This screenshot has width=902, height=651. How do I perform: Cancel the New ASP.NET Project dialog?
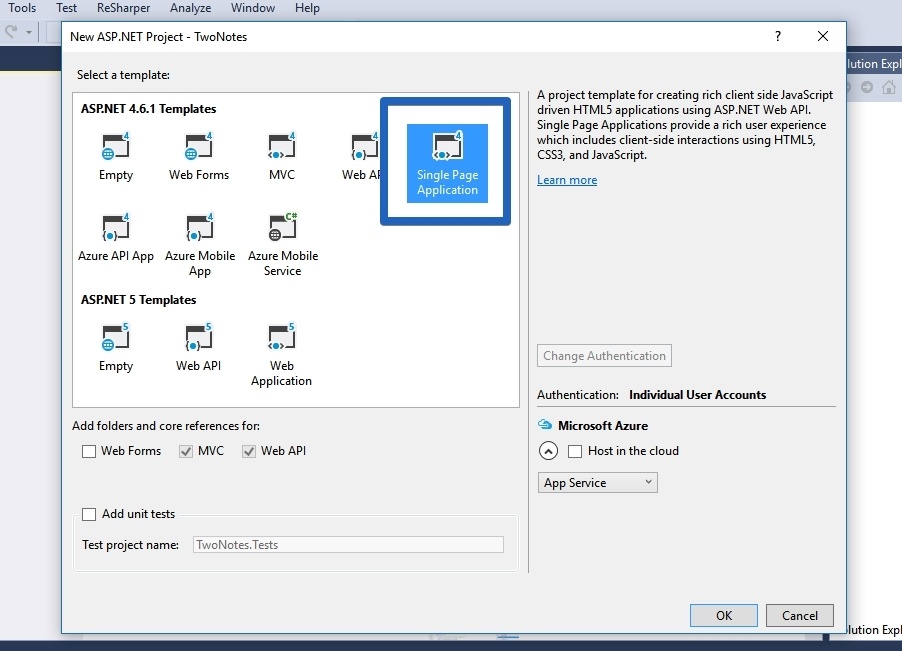(800, 615)
